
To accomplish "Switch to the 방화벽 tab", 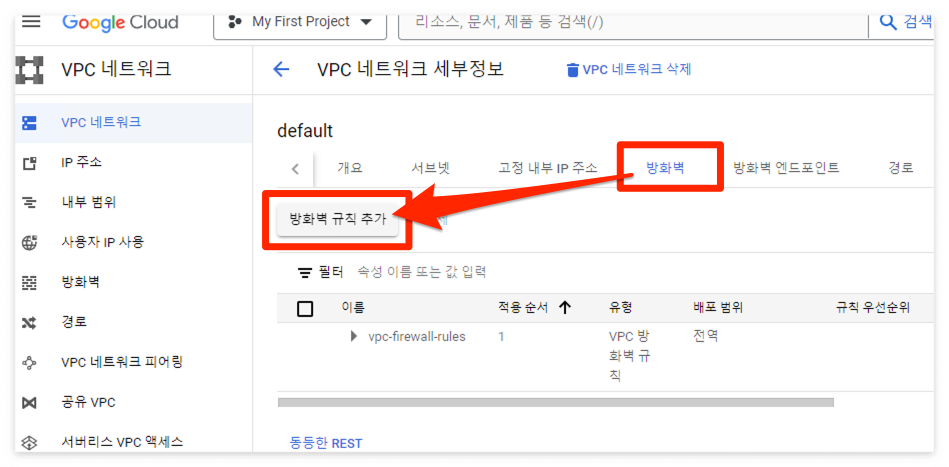I will pos(665,168).
